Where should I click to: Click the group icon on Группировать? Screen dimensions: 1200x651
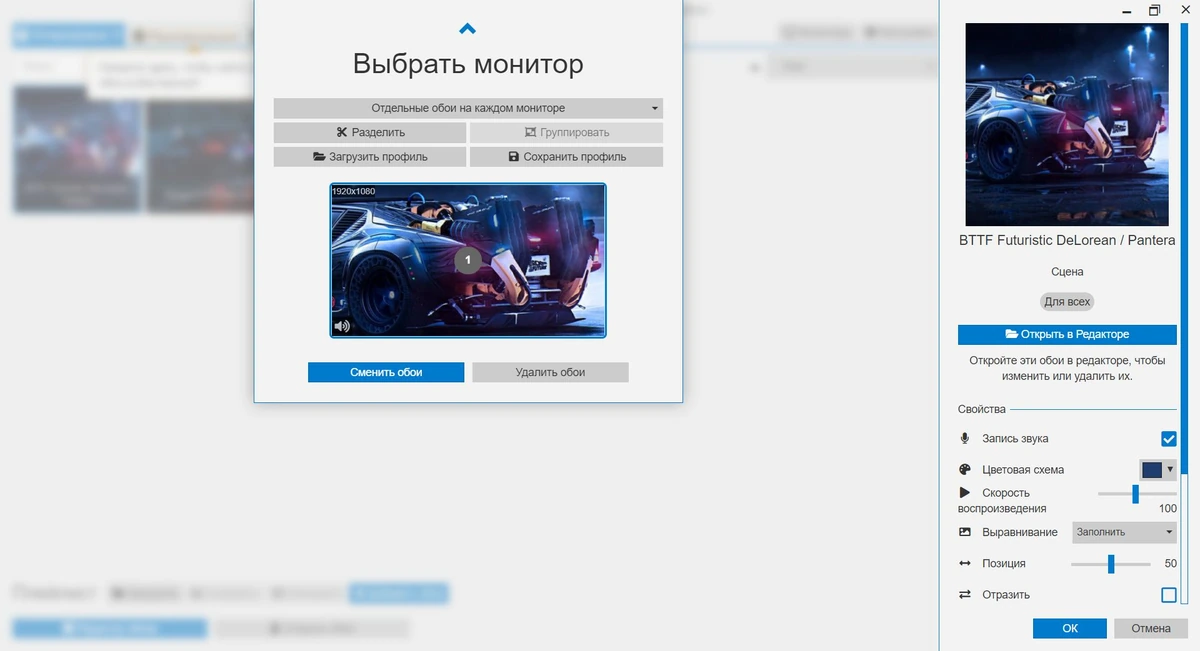[x=531, y=132]
